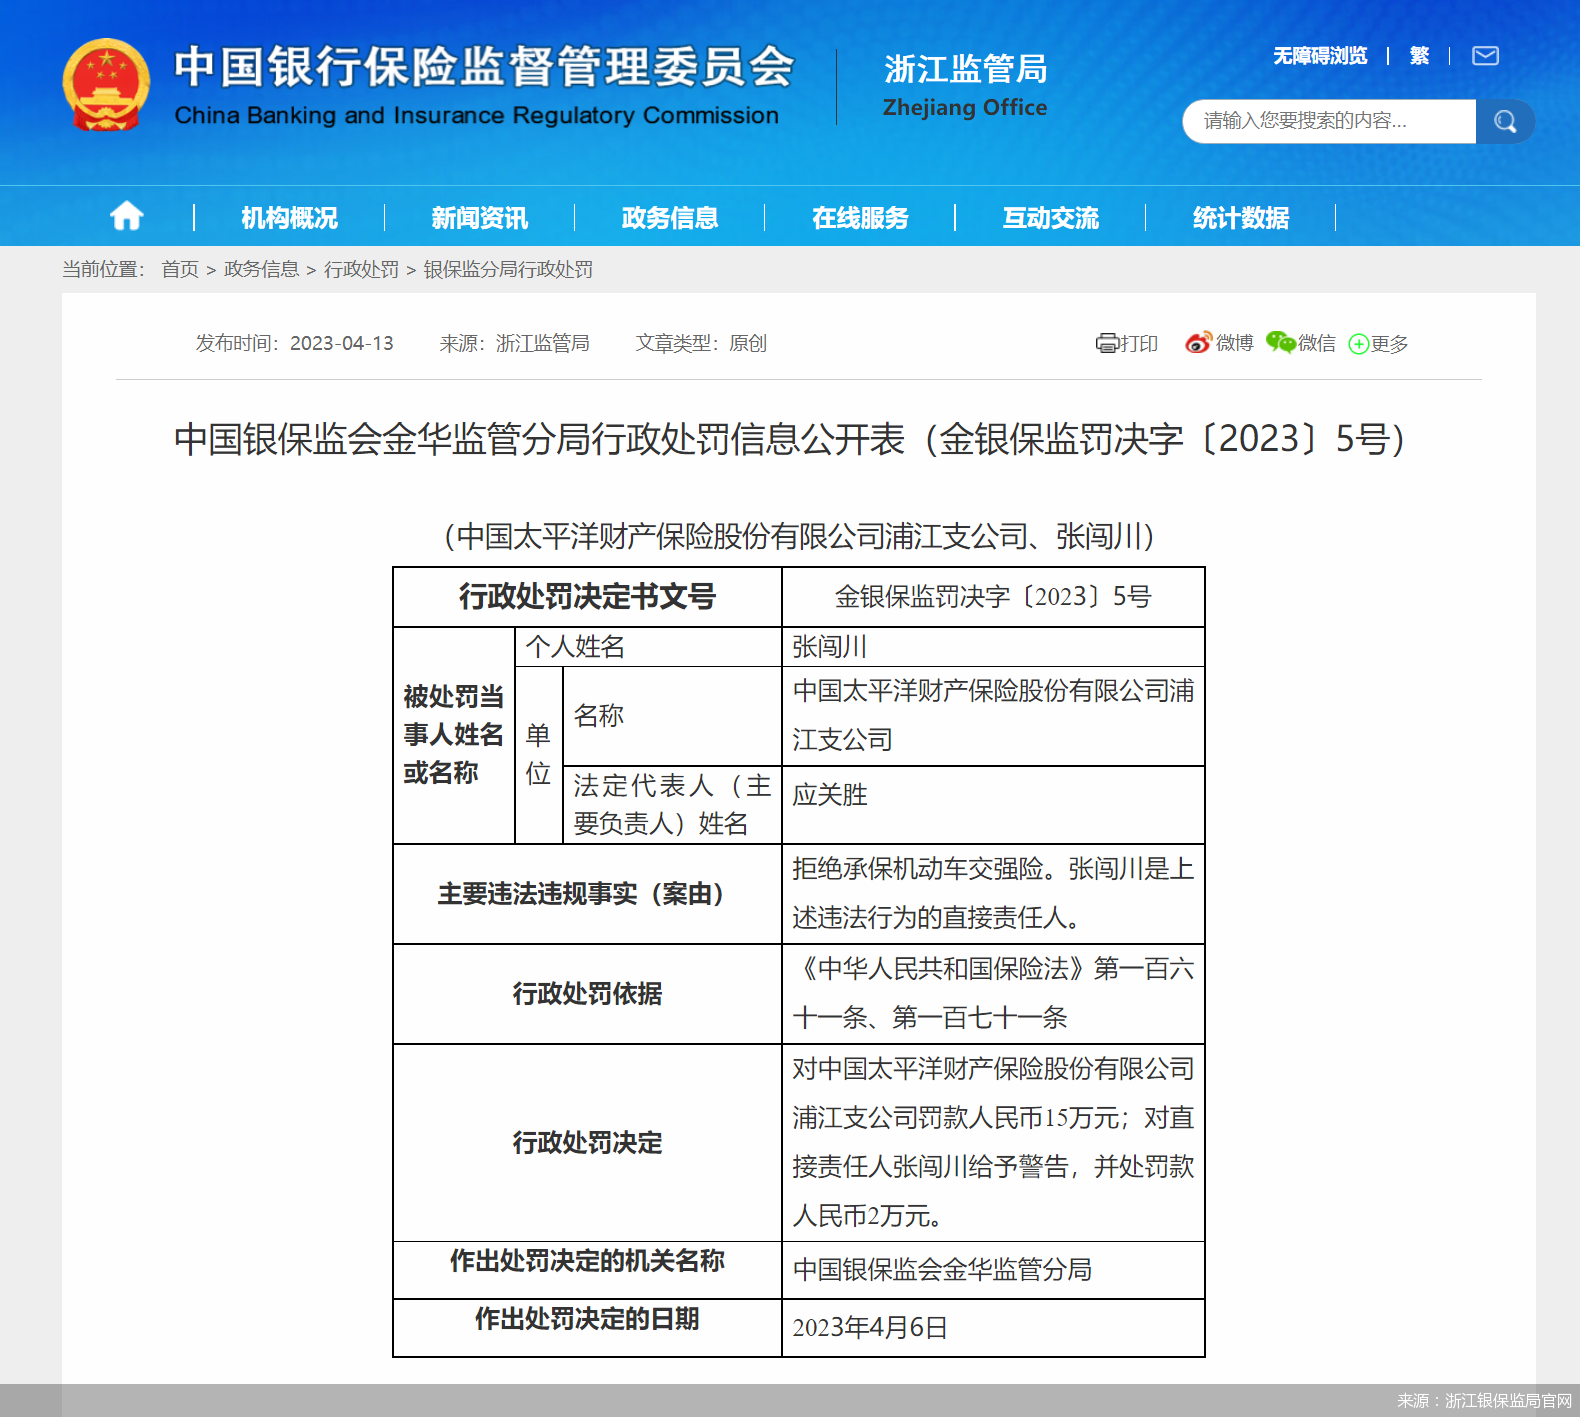Click the 中国银行保险监督管理委员会 site title
The width and height of the screenshot is (1580, 1417).
pyautogui.click(x=484, y=67)
